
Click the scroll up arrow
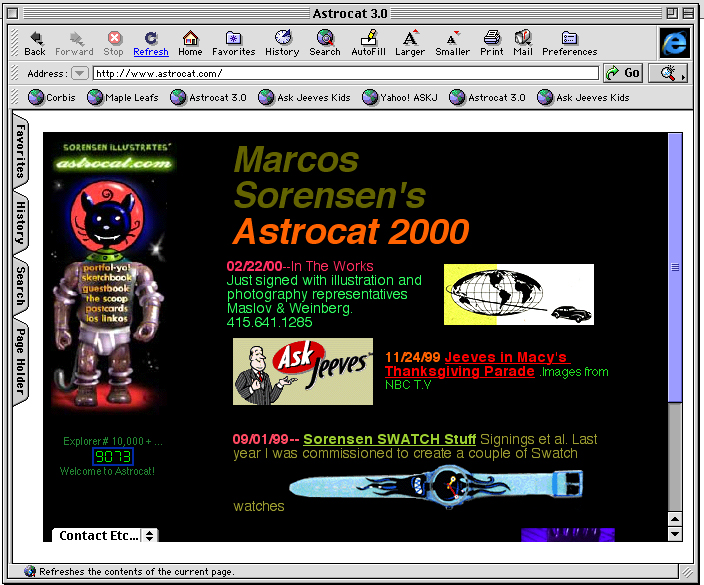point(675,520)
